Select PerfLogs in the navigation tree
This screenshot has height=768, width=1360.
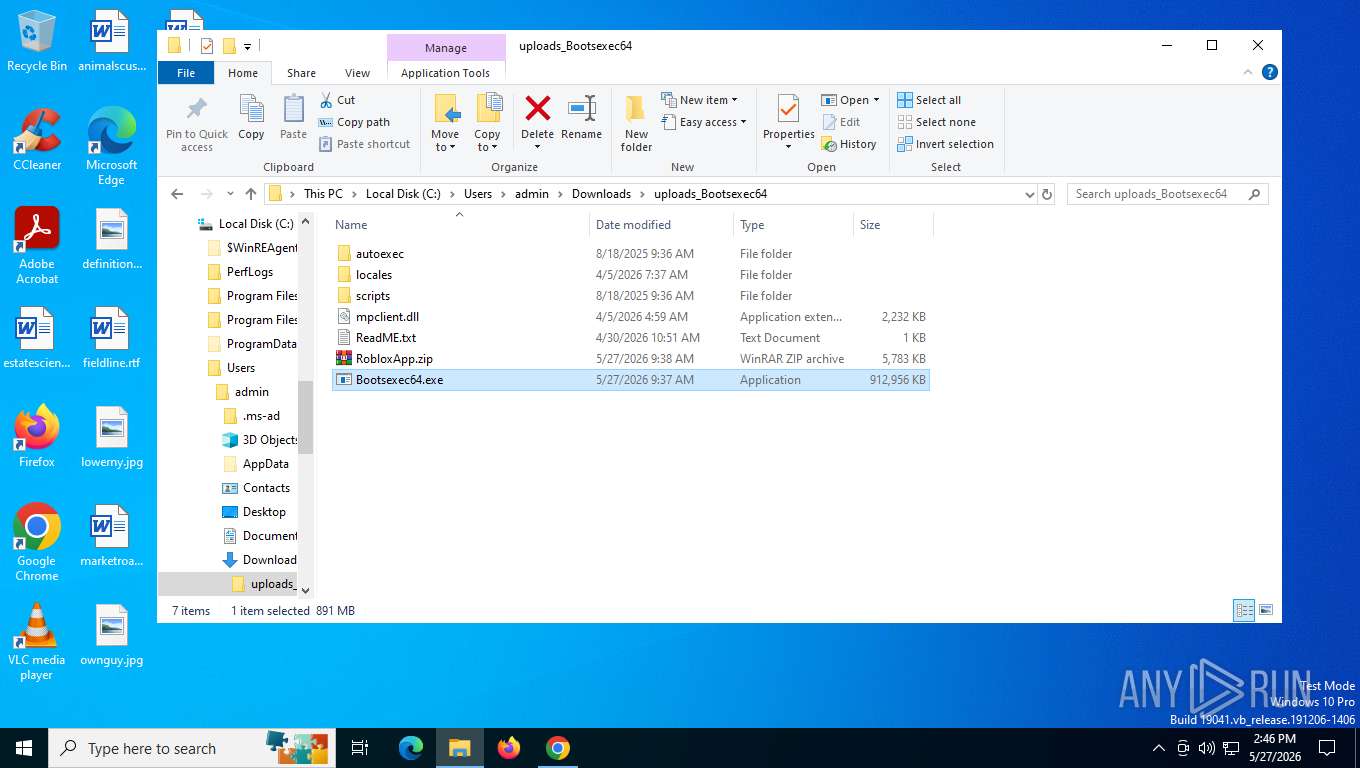(x=249, y=272)
